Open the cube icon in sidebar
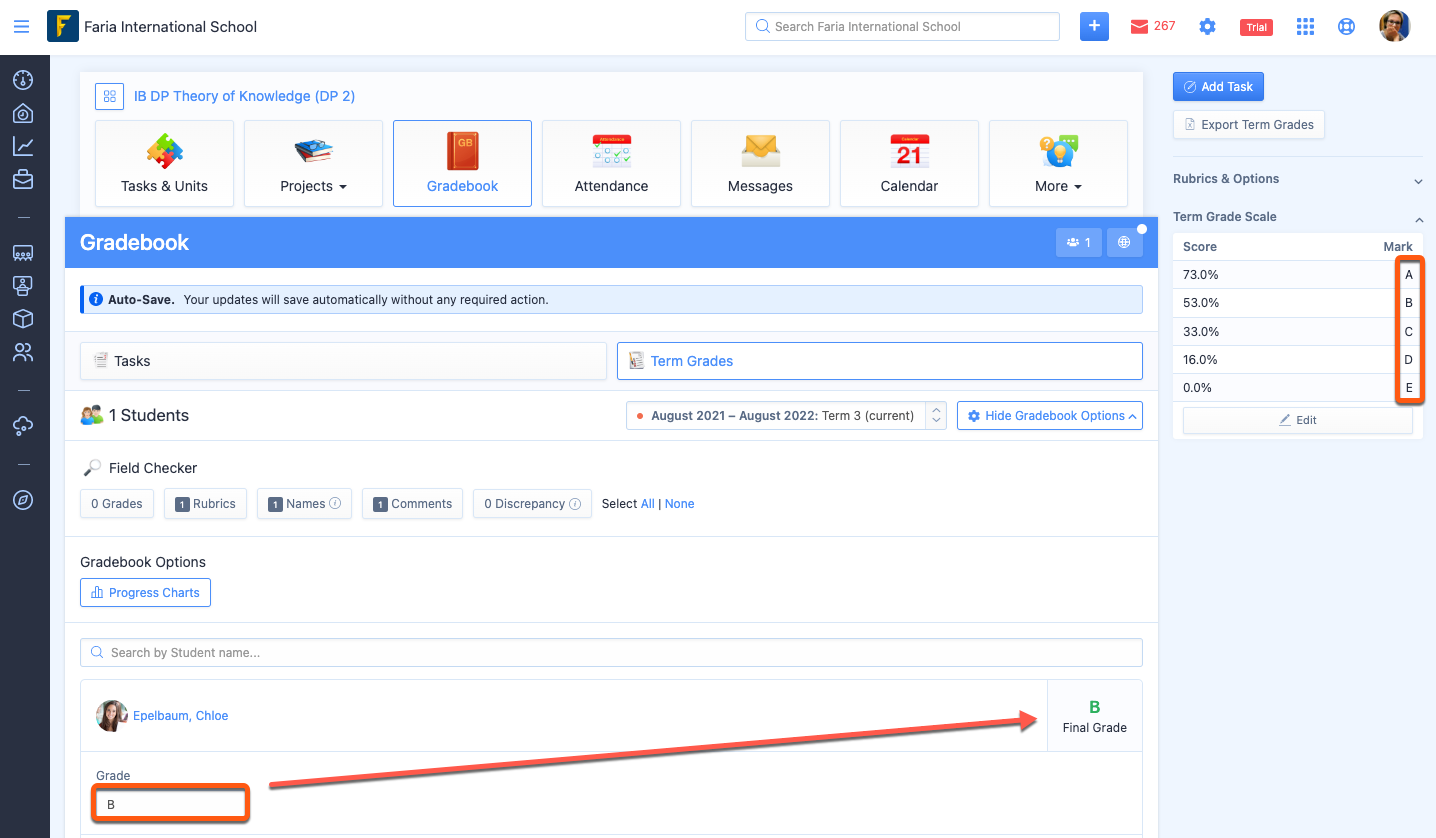The image size is (1436, 838). 23,319
